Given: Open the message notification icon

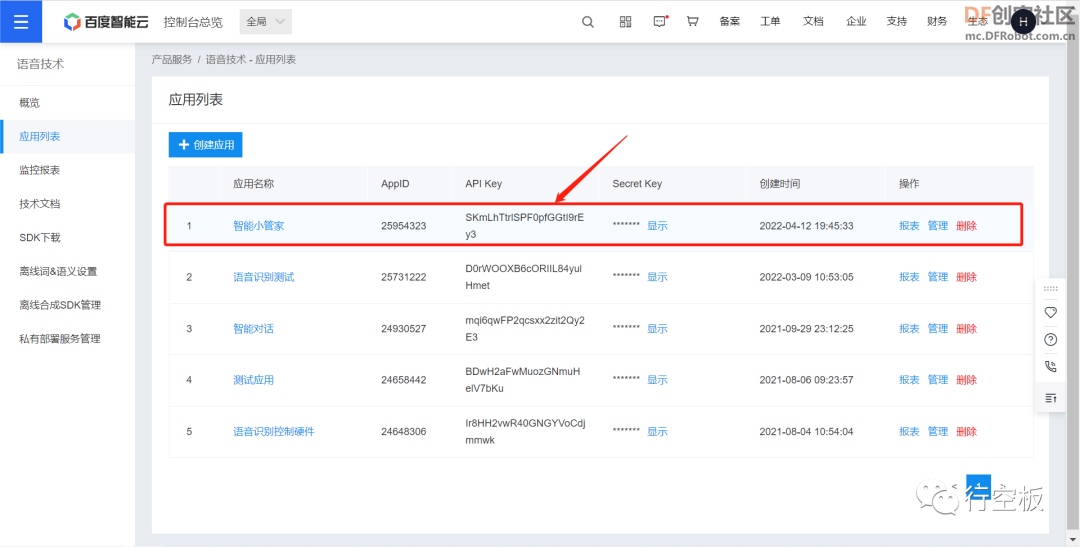Looking at the screenshot, I should click(660, 21).
